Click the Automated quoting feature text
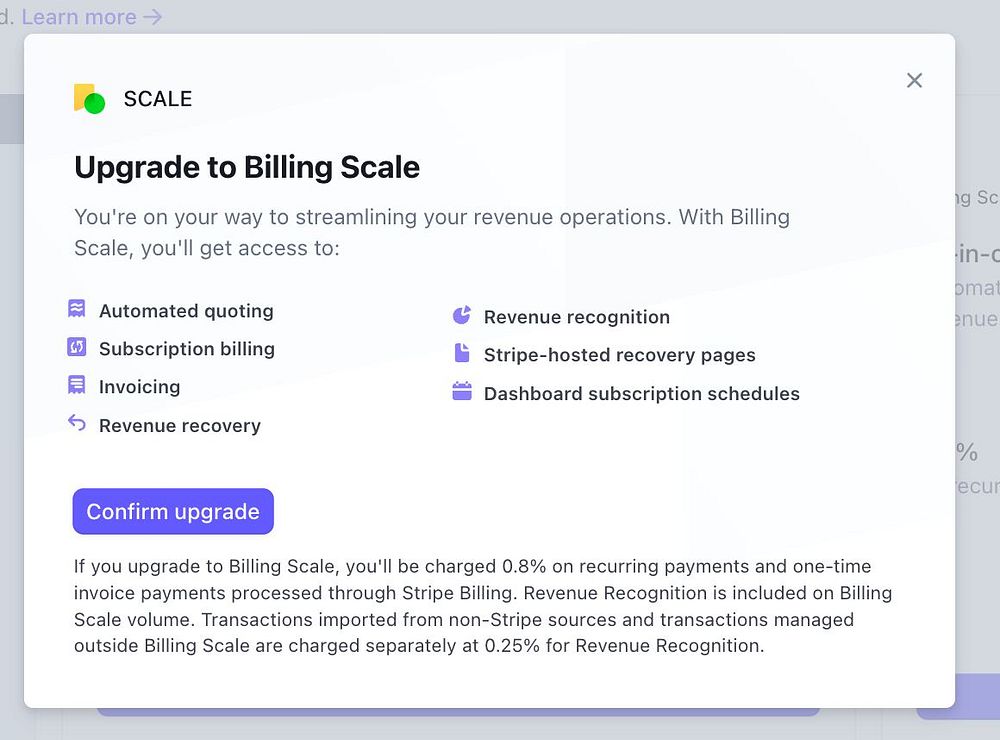Viewport: 1000px width, 740px height. coord(186,311)
